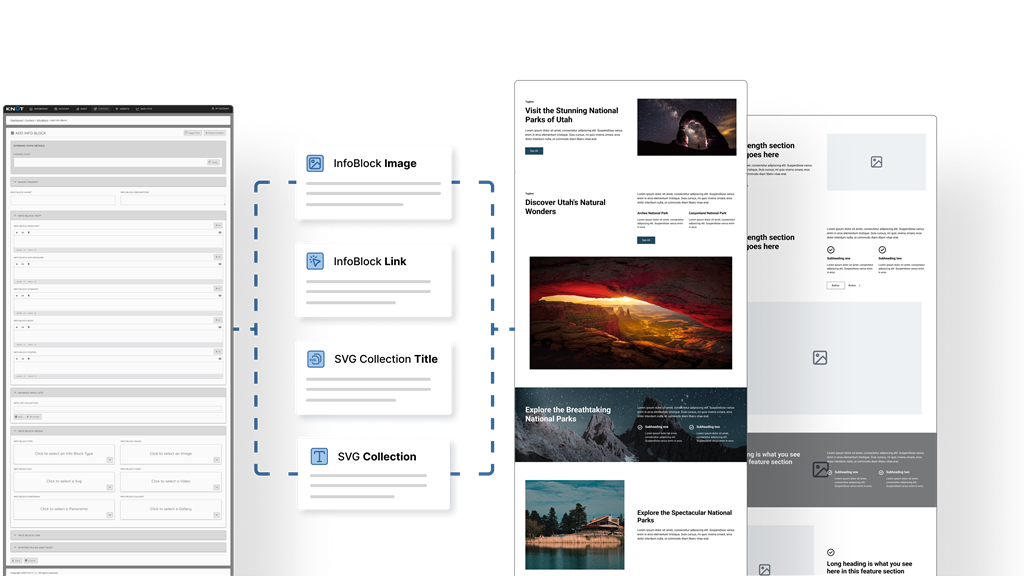Click image placeholder icon in top wireframe box
This screenshot has height=576, width=1024.
876,162
